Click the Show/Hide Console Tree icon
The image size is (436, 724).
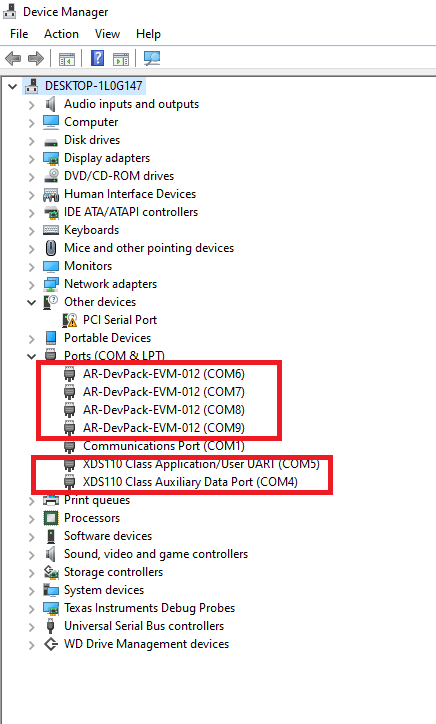click(x=67, y=59)
